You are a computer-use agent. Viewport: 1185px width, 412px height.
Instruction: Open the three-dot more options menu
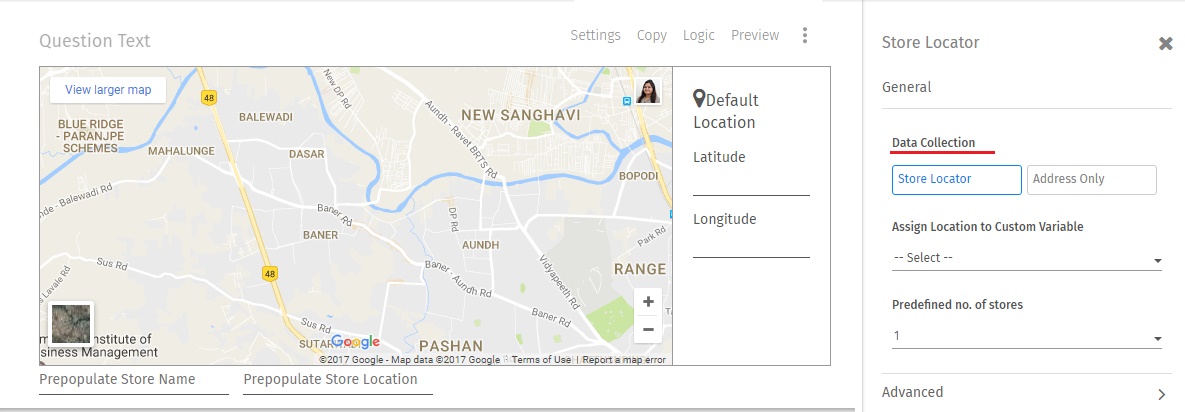point(805,36)
